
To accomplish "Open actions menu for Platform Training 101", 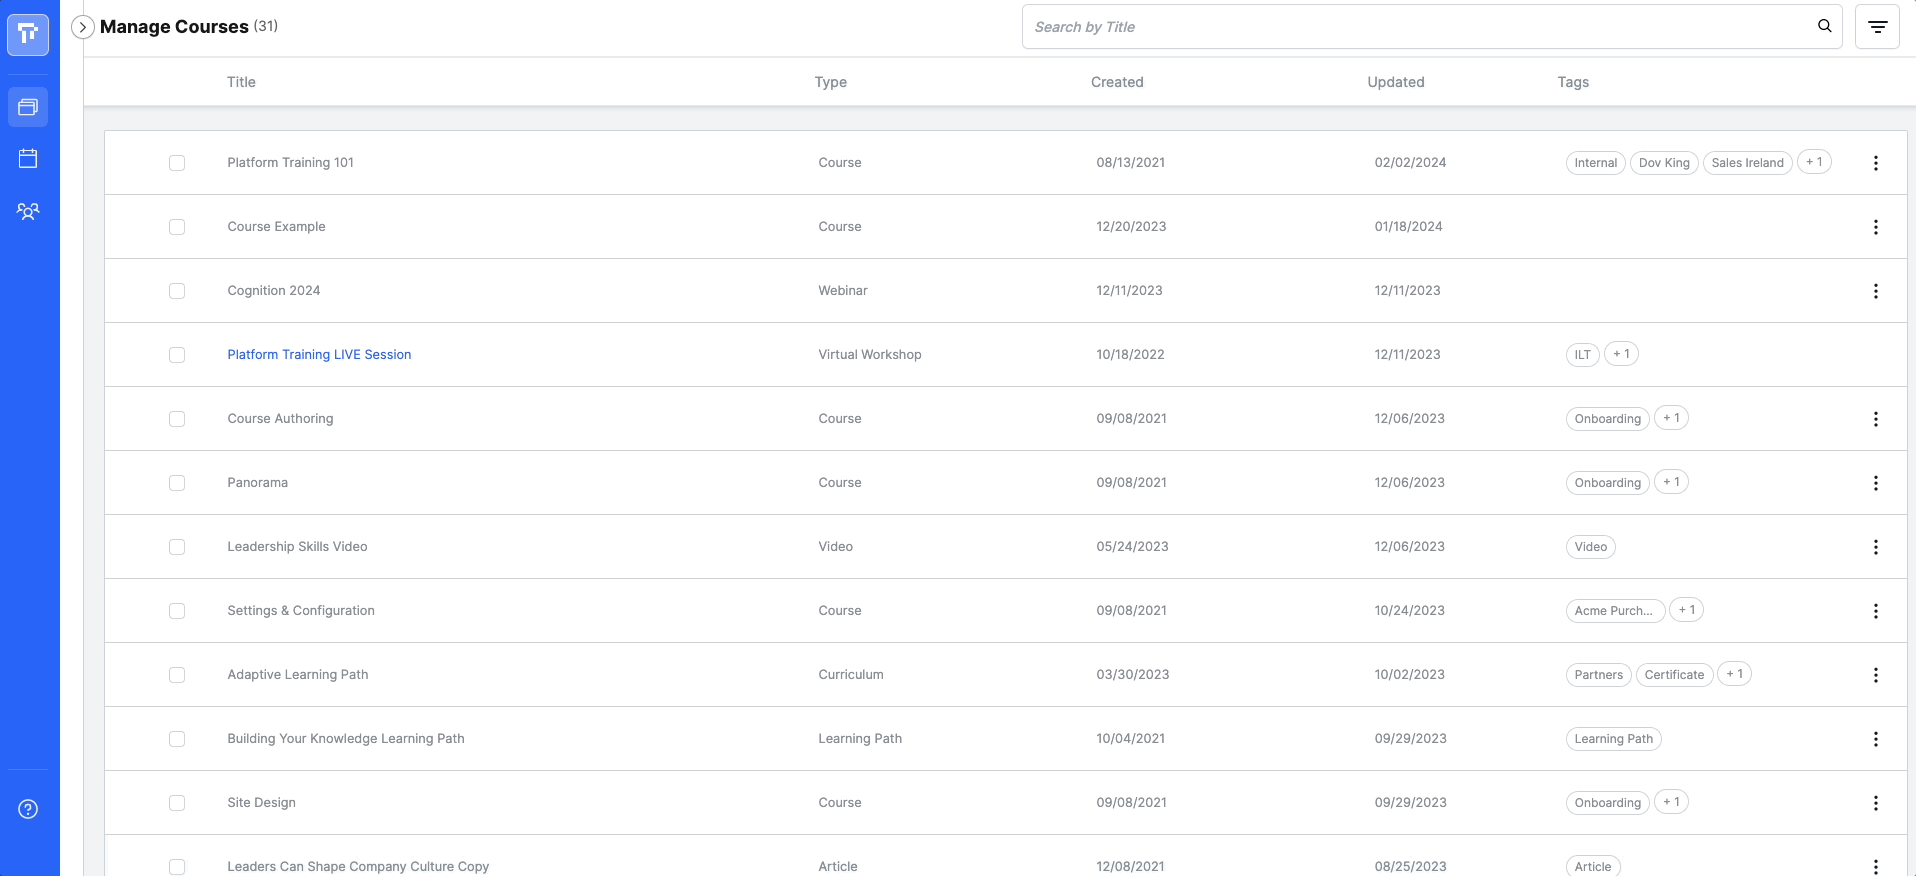I will 1875,163.
